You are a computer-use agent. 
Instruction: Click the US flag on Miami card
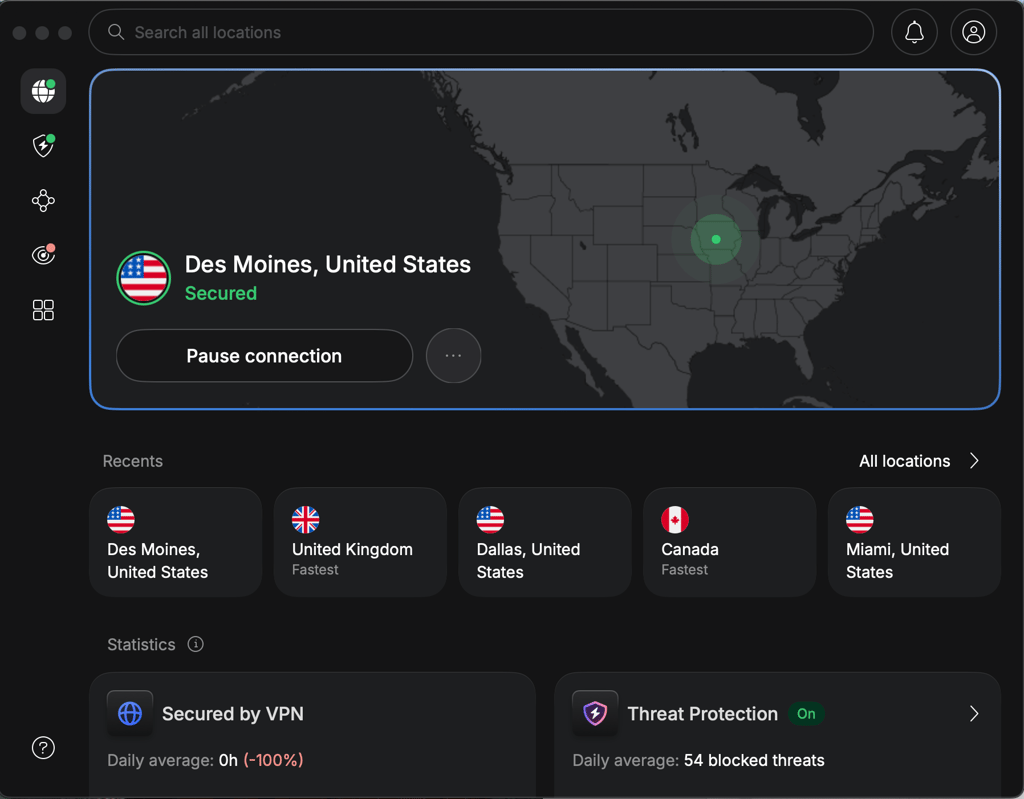pyautogui.click(x=860, y=520)
